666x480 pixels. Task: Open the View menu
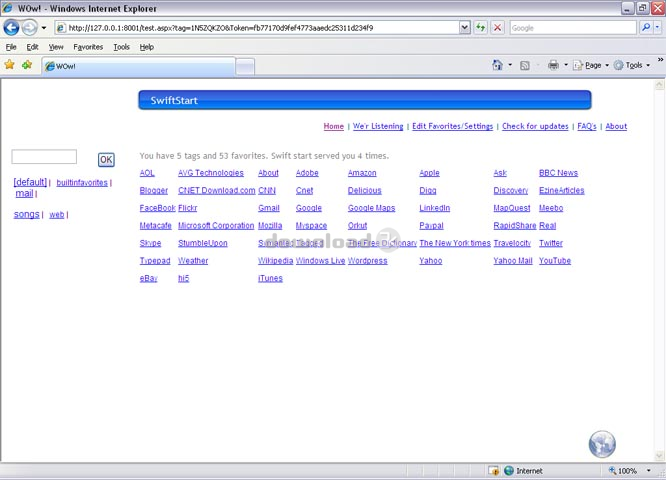pyautogui.click(x=56, y=47)
